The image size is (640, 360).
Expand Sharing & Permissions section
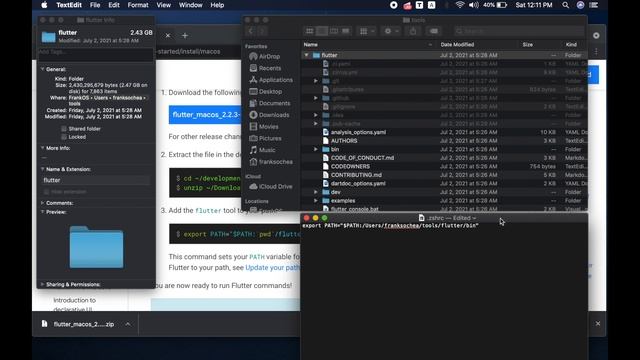point(42,284)
